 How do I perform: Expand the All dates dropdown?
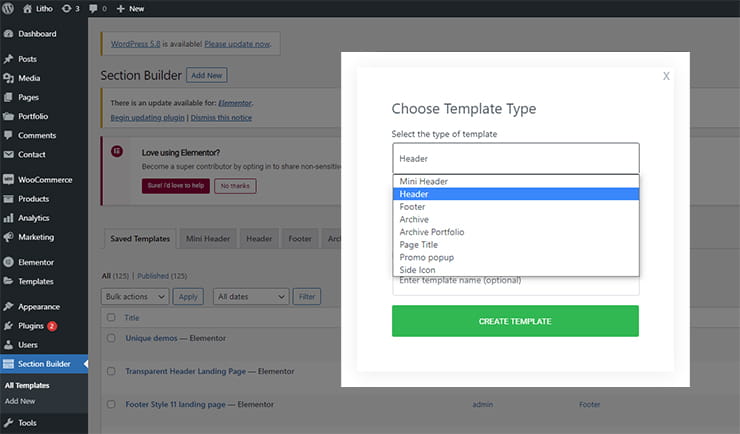pyautogui.click(x=249, y=297)
